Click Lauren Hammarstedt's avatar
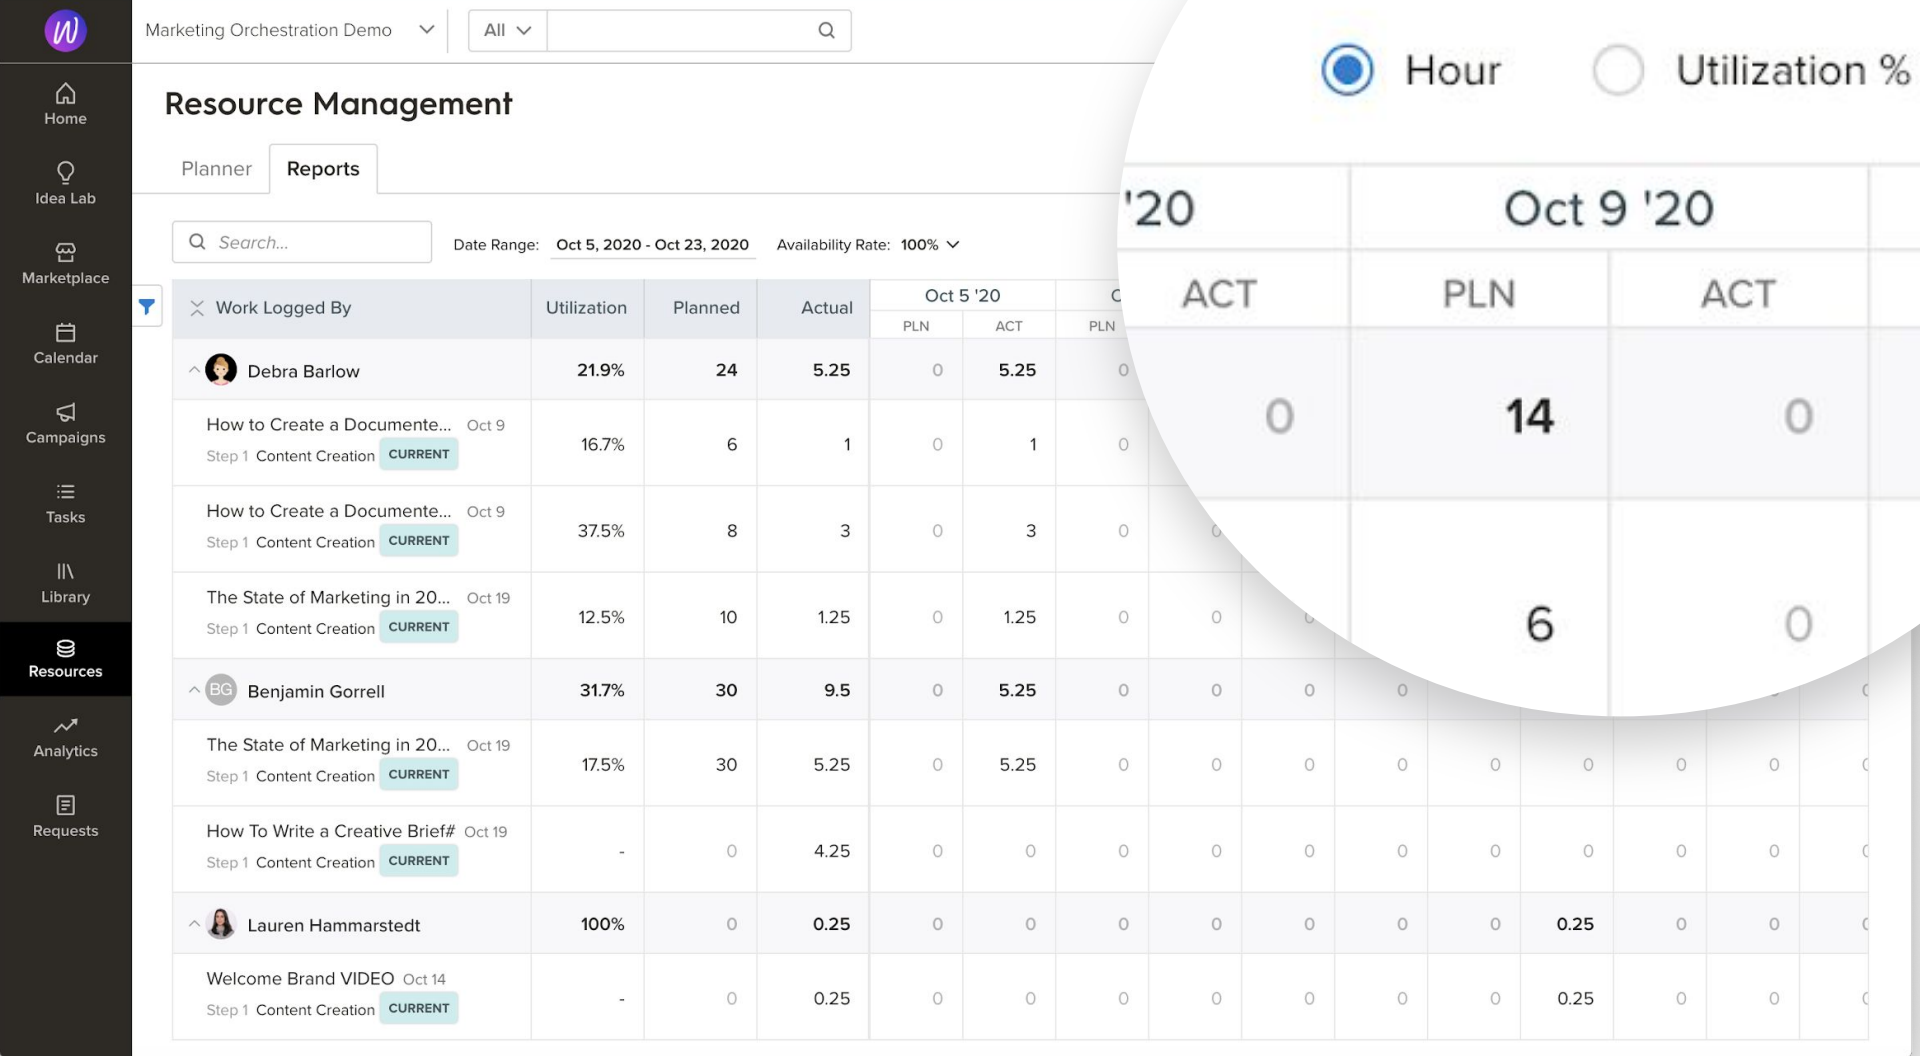This screenshot has width=1920, height=1056. [x=221, y=924]
